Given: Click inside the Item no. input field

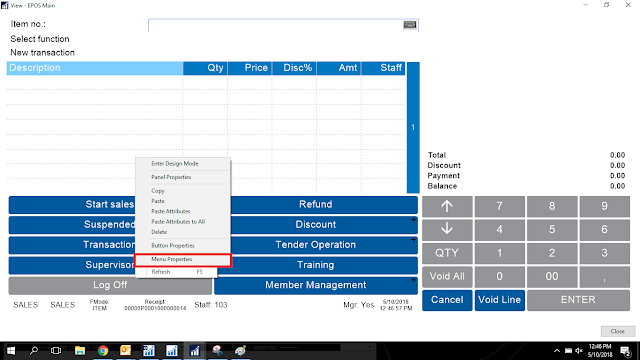Looking at the screenshot, I should (283, 25).
